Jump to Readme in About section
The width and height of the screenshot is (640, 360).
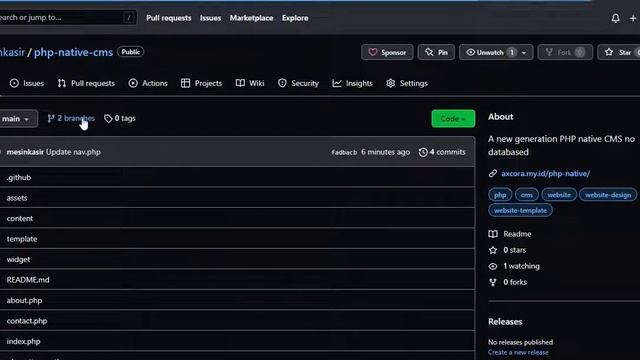[x=517, y=234]
